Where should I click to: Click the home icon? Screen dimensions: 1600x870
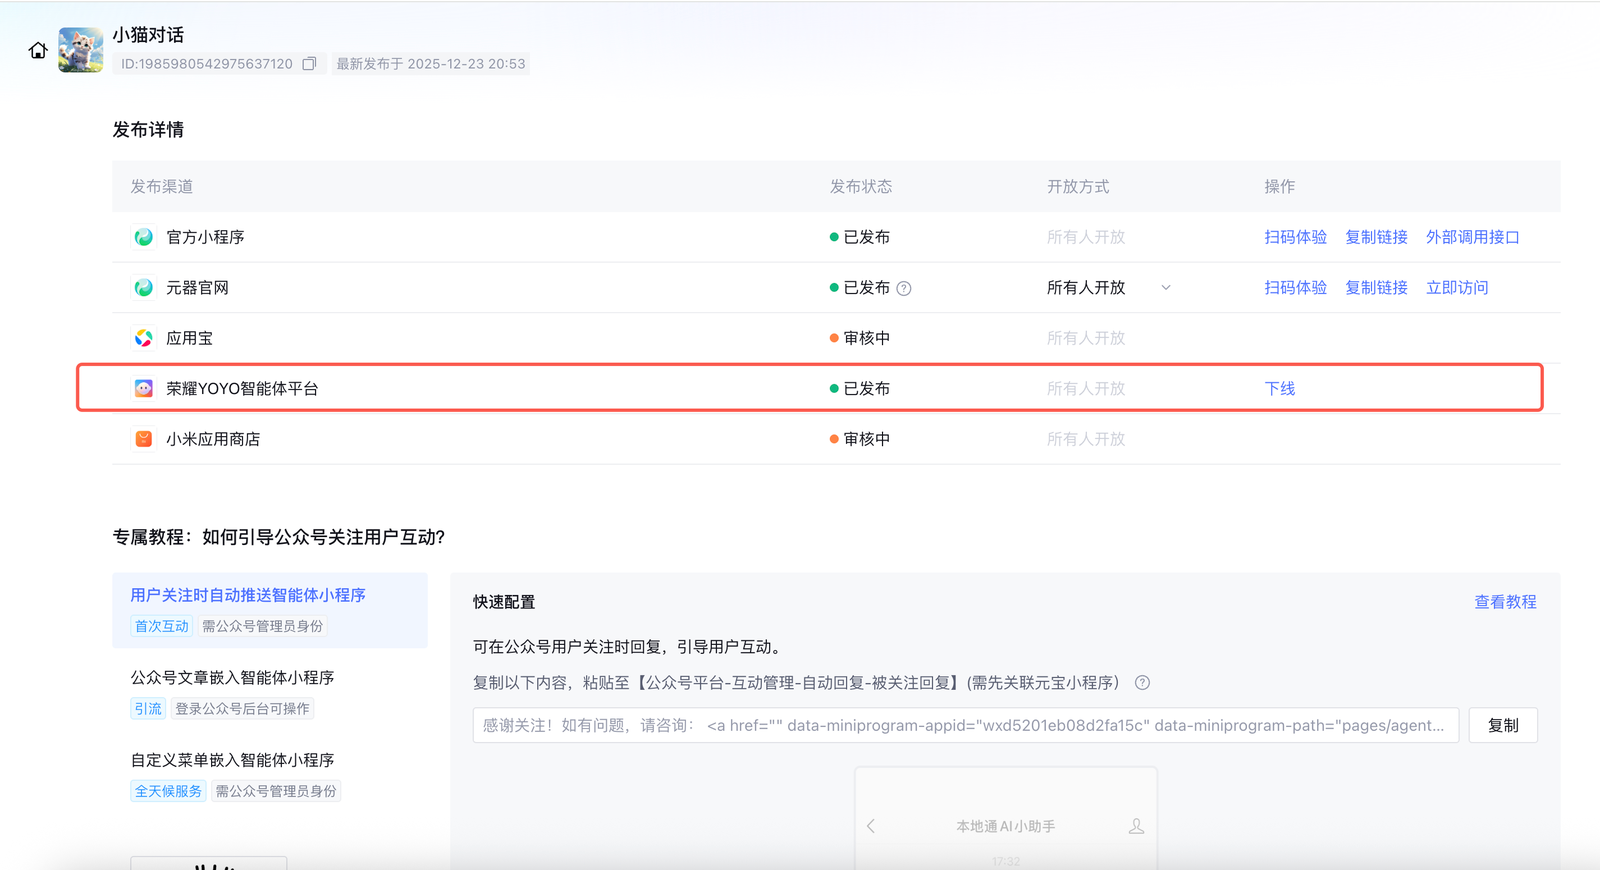pyautogui.click(x=38, y=51)
